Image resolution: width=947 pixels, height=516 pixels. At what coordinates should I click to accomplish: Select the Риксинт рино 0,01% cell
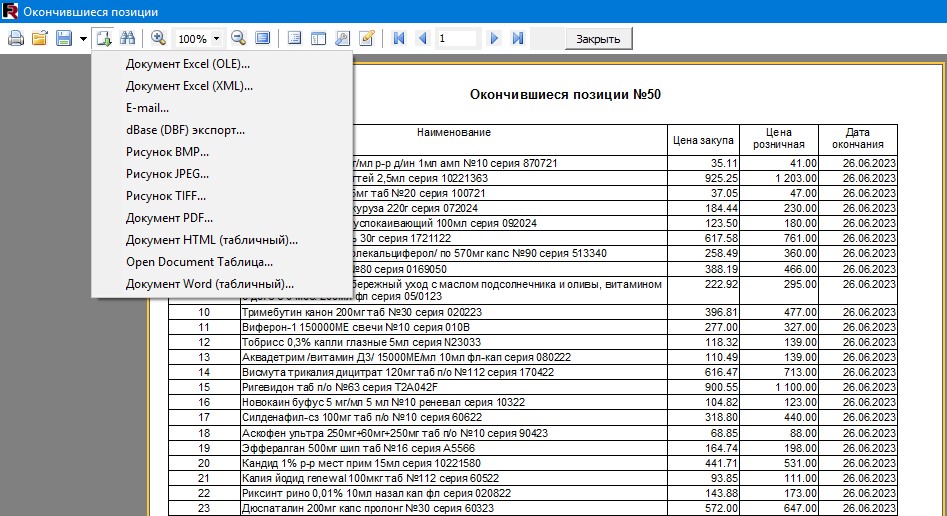pos(454,494)
